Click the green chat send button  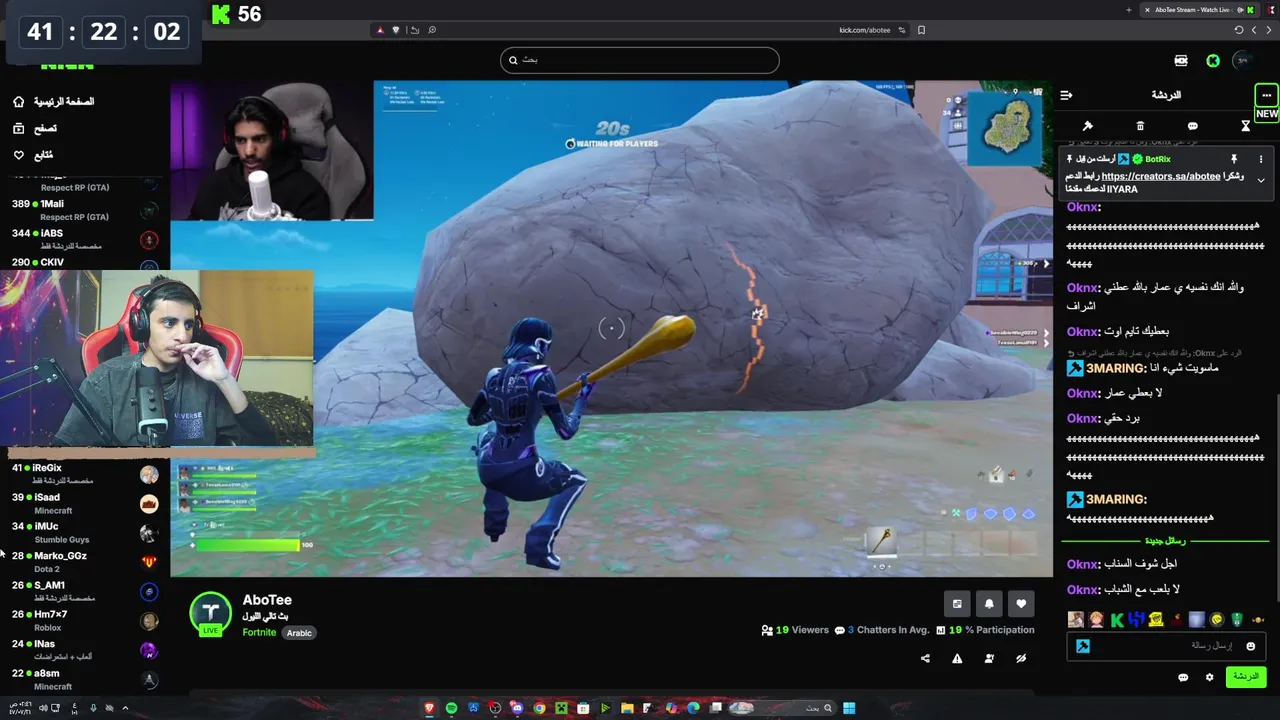tap(1246, 677)
